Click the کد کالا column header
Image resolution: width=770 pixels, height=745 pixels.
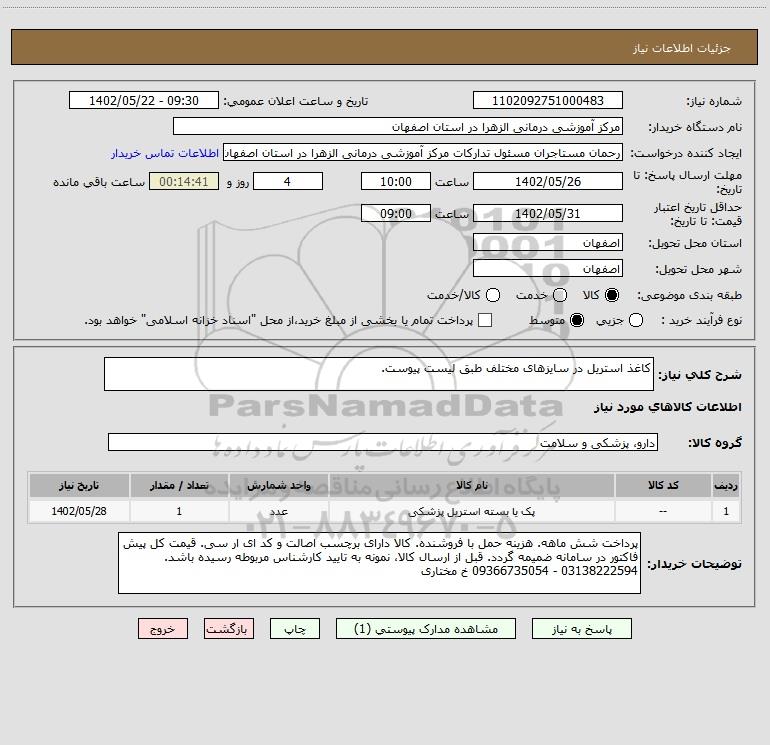[663, 485]
